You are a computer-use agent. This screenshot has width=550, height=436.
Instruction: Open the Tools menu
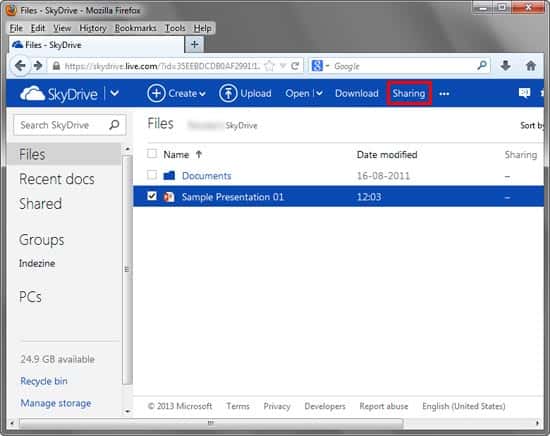click(175, 28)
